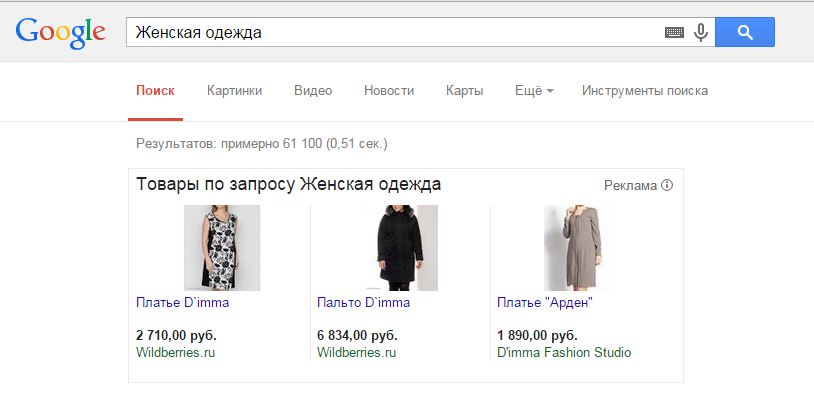Visit D'imma Fashion Studio store link

click(x=564, y=353)
